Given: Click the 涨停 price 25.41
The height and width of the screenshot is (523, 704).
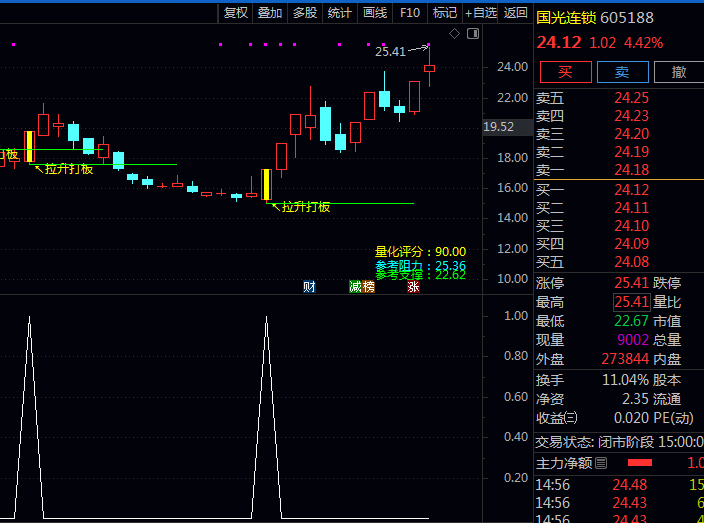Looking at the screenshot, I should 632,283.
